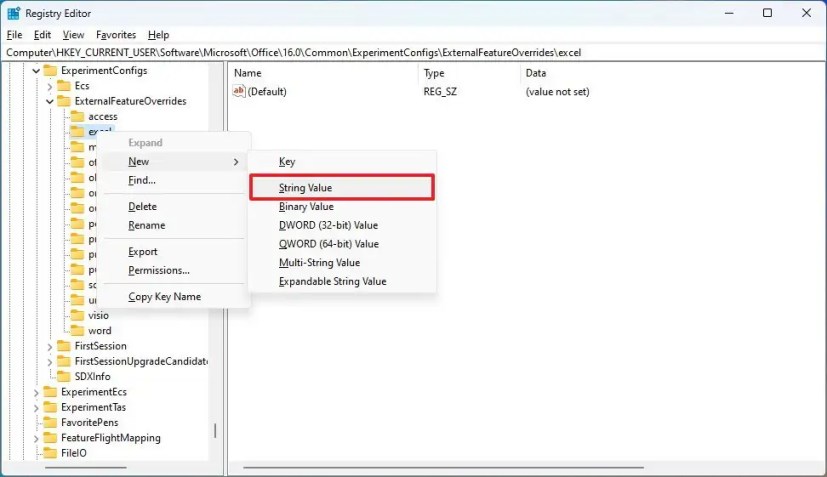Select the access folder icon
Screen dimensions: 827x477
tap(78, 116)
